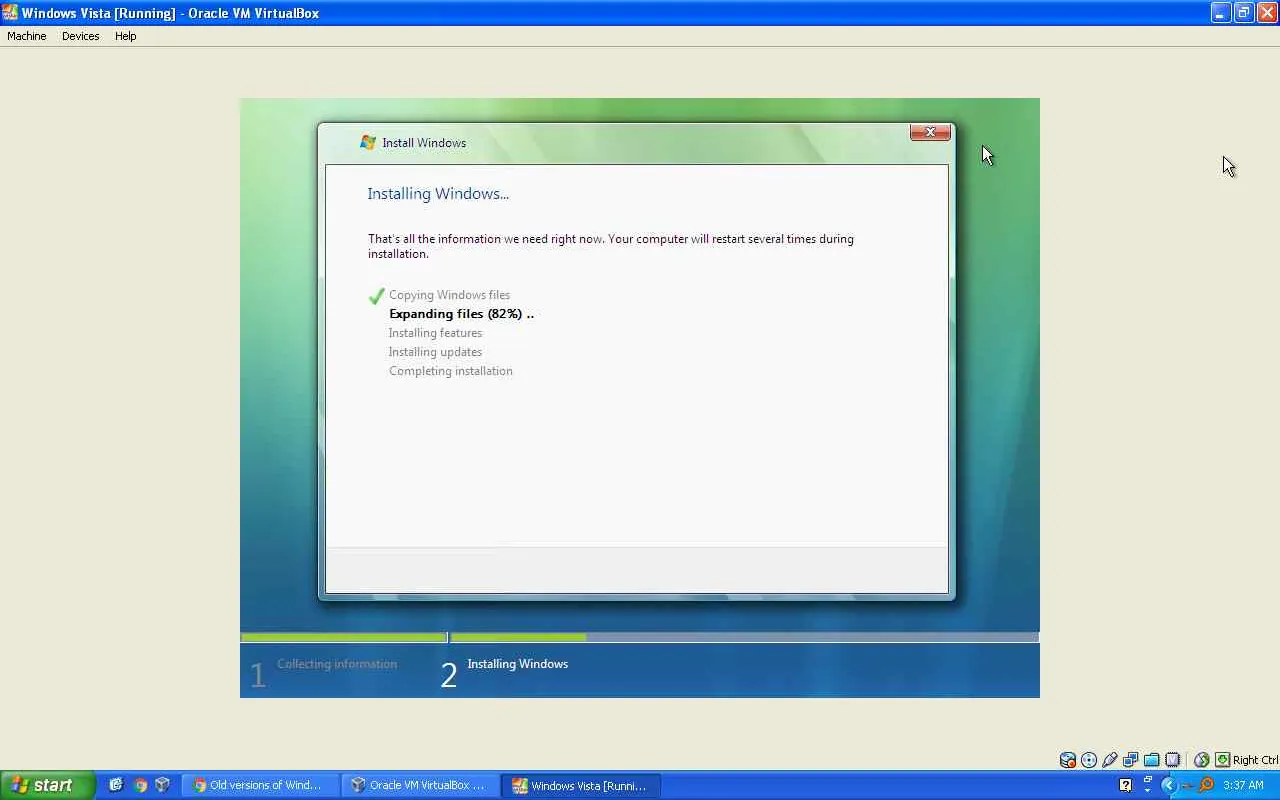Click the blue back-arrow tray expander
This screenshot has height=800, width=1280.
1168,785
